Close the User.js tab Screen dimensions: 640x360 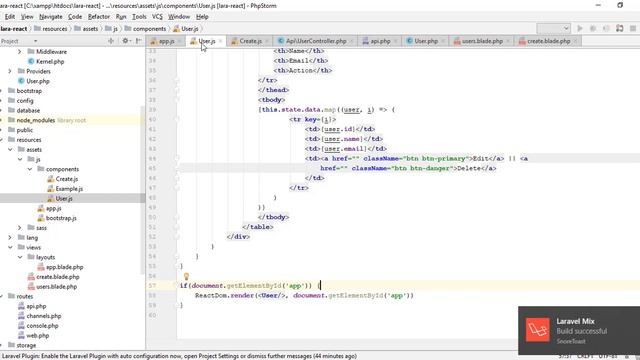pos(220,41)
